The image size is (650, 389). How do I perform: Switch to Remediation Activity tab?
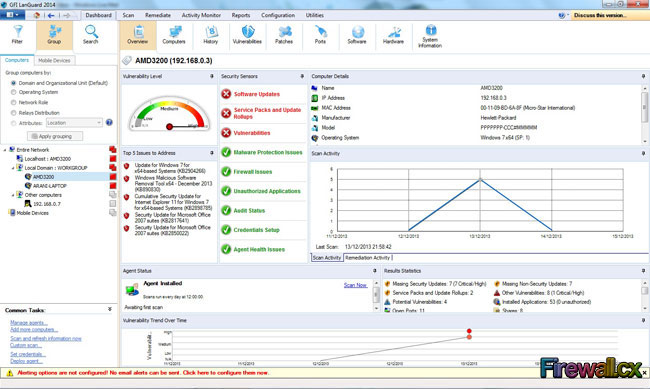(x=368, y=258)
